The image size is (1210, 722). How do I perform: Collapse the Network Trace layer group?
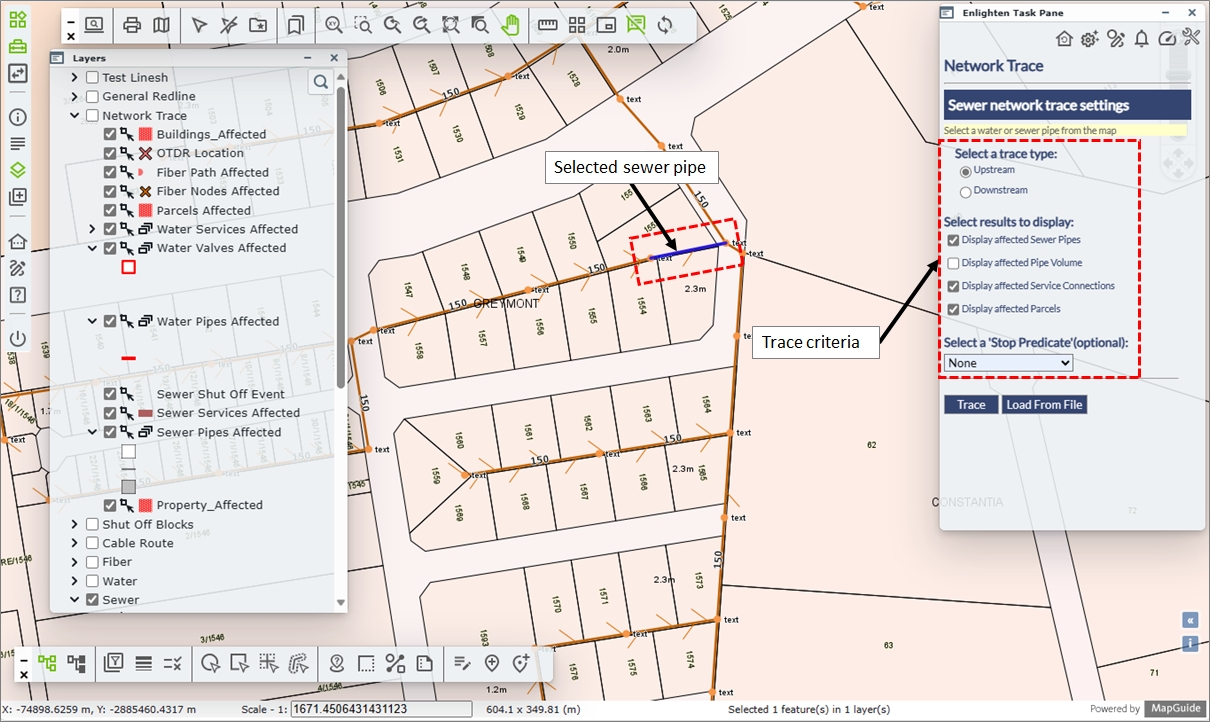[x=75, y=116]
